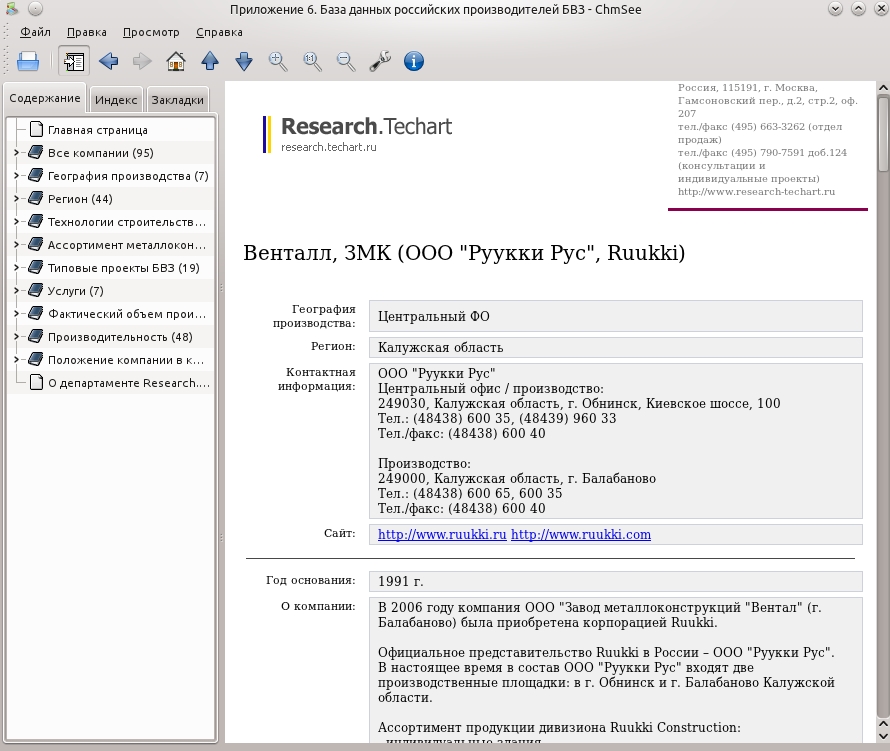Switch to the Содержание tab

(45, 98)
